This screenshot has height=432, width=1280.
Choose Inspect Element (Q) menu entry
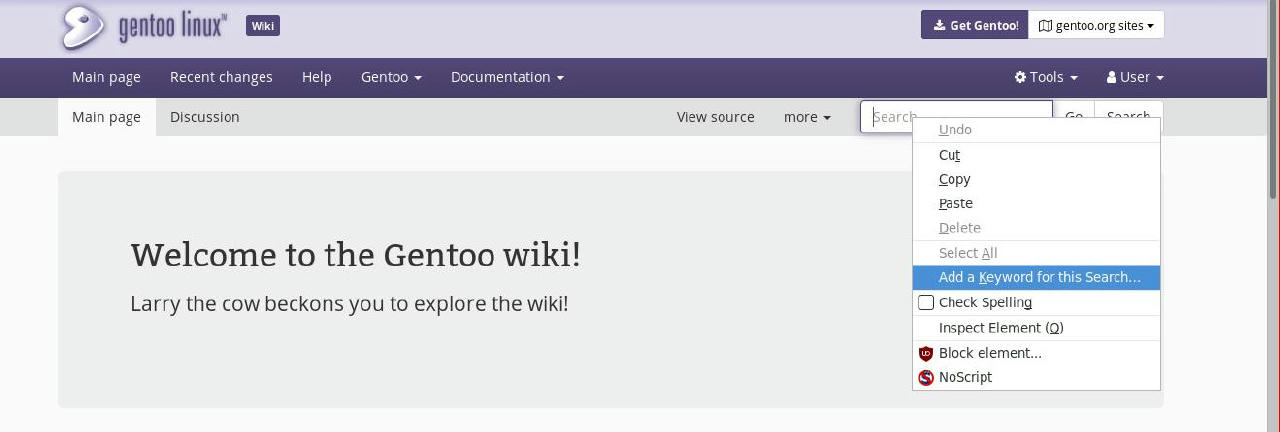tap(1036, 328)
